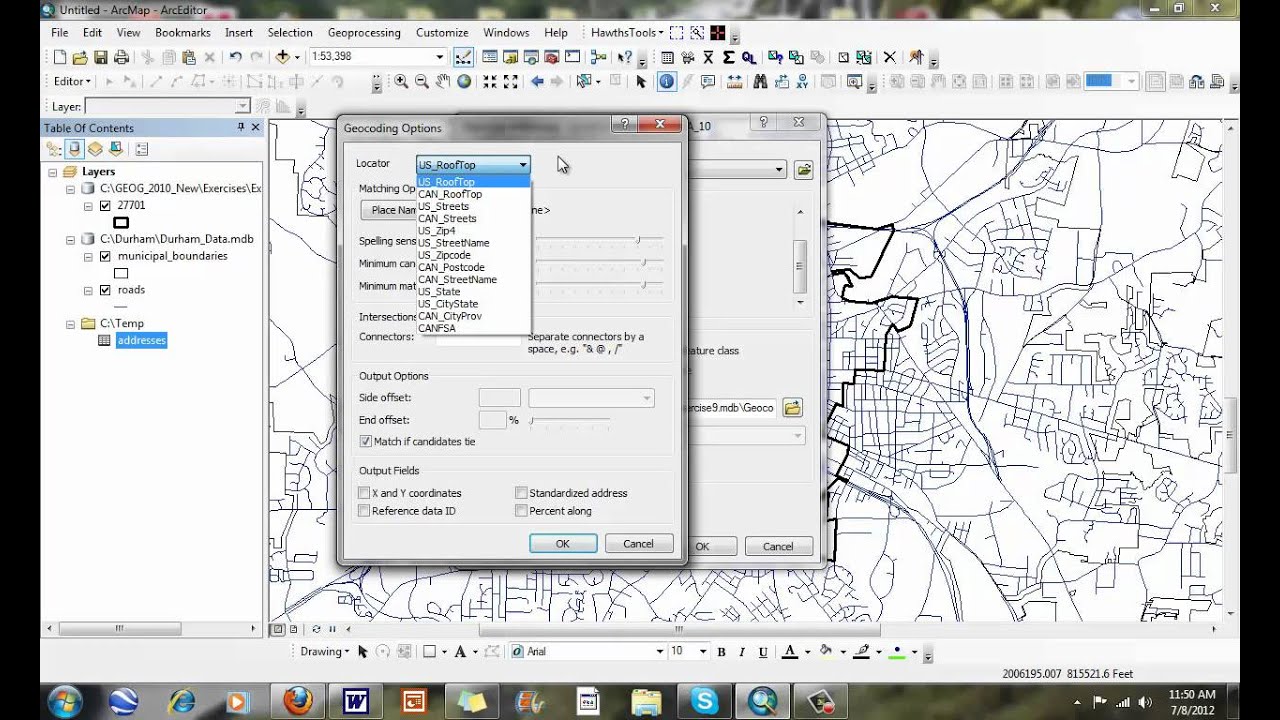Click the Go To XY tool
Image resolution: width=1280 pixels, height=720 pixels.
point(804,82)
